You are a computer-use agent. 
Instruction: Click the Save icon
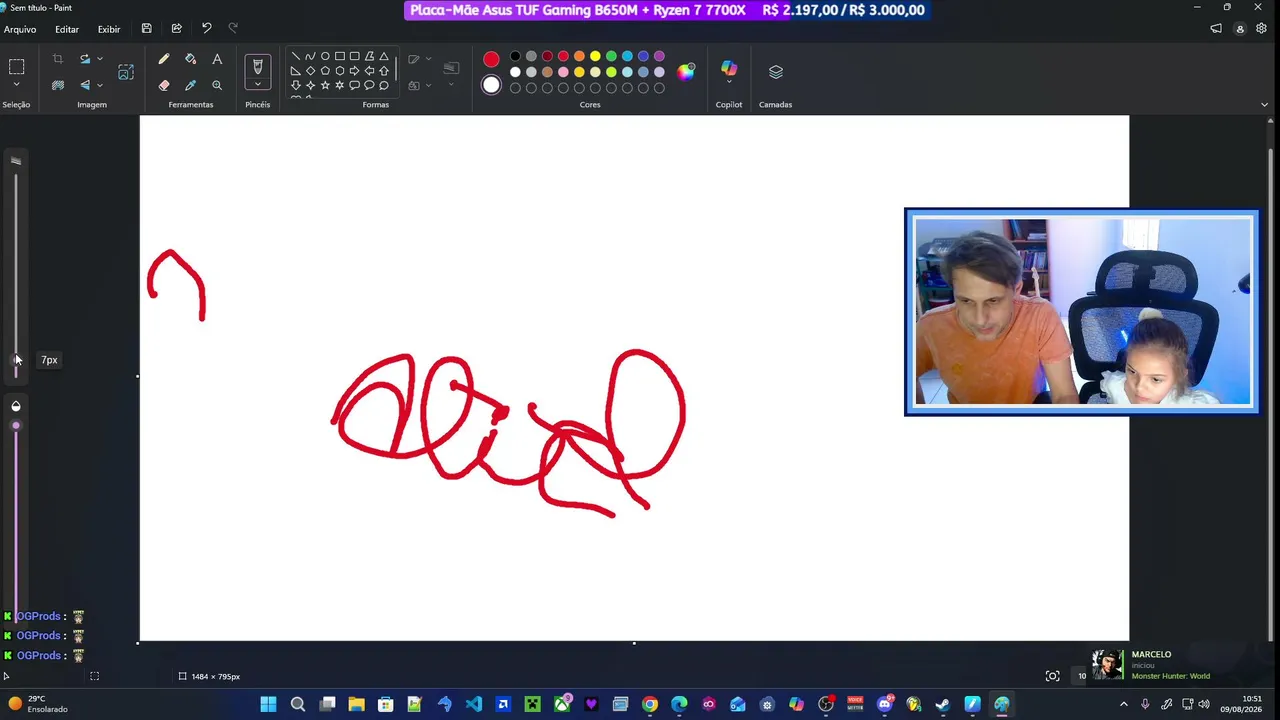pos(147,29)
